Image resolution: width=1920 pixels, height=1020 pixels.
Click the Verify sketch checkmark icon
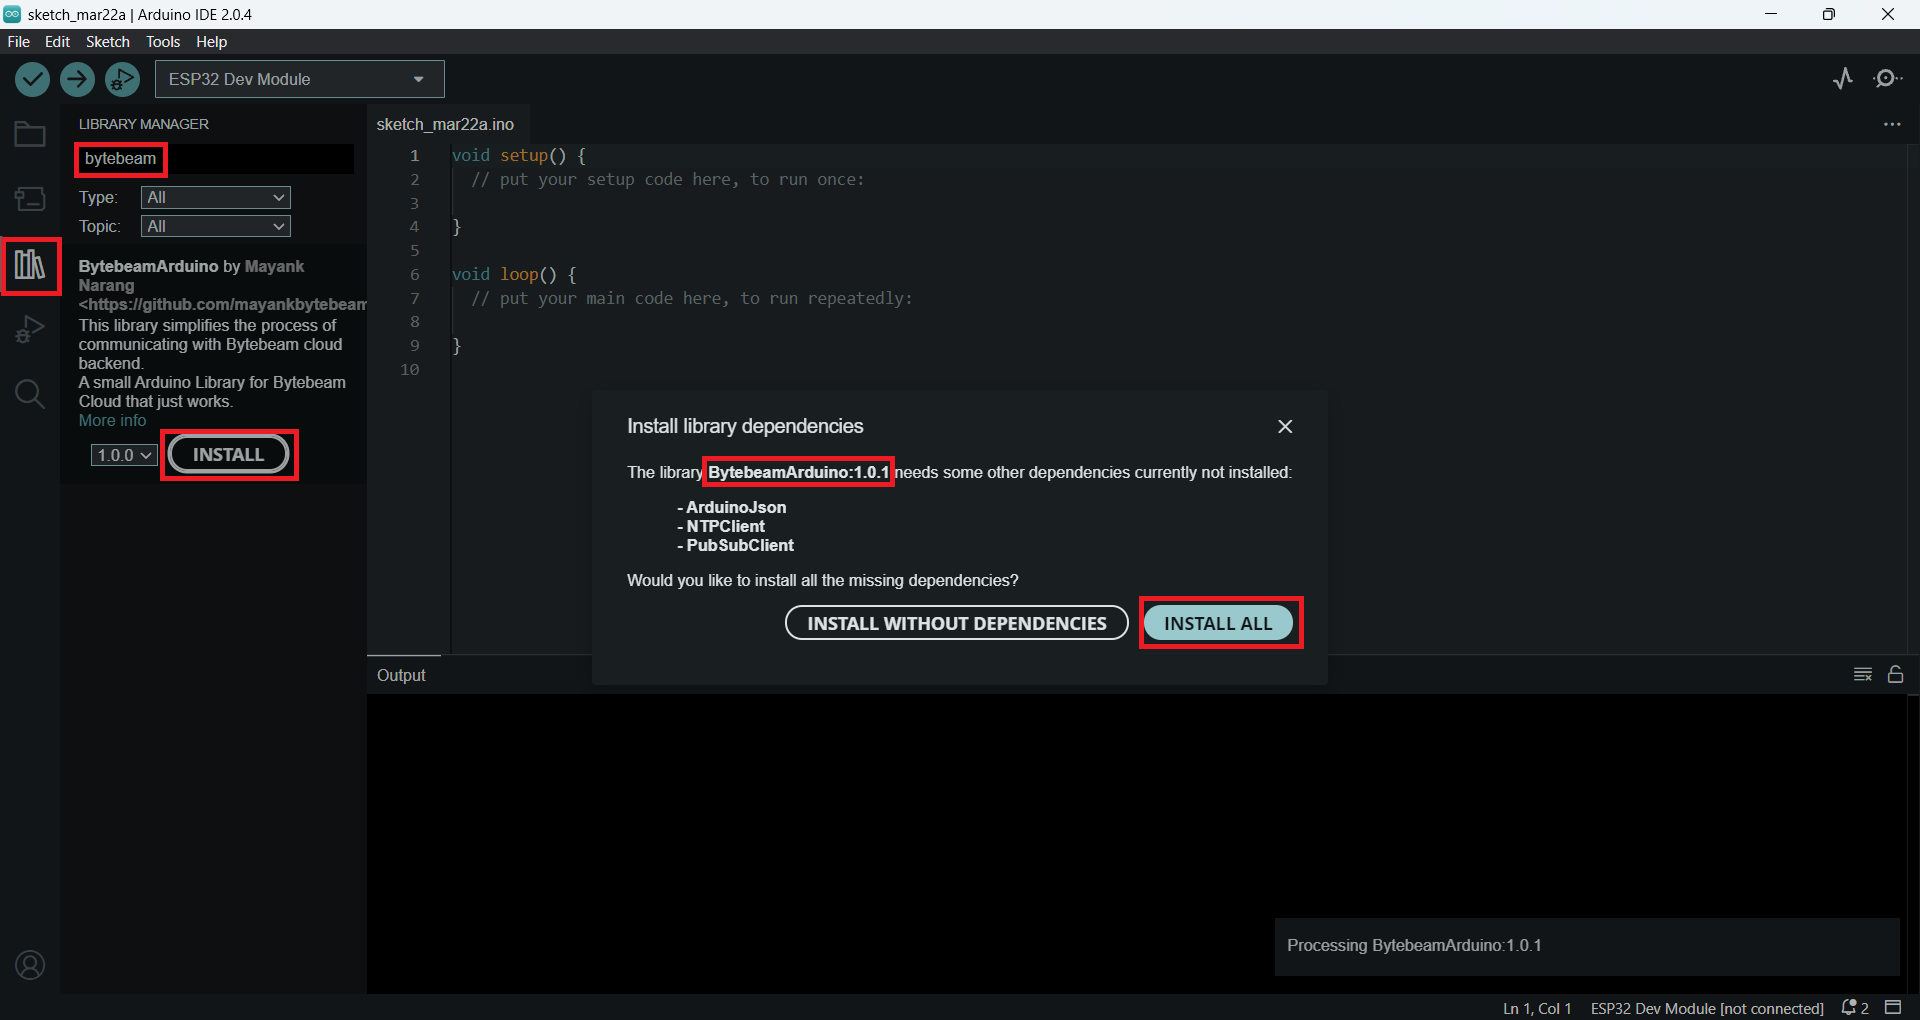point(32,79)
